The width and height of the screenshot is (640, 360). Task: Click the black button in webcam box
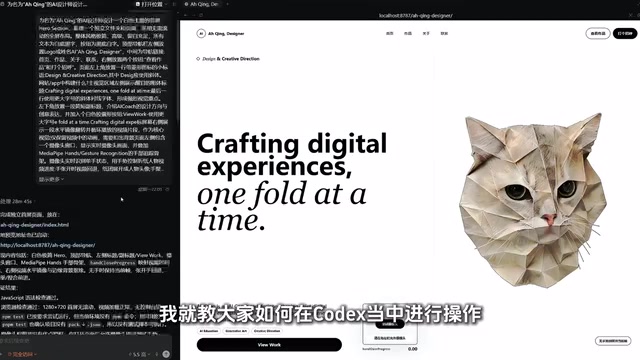coord(390,324)
